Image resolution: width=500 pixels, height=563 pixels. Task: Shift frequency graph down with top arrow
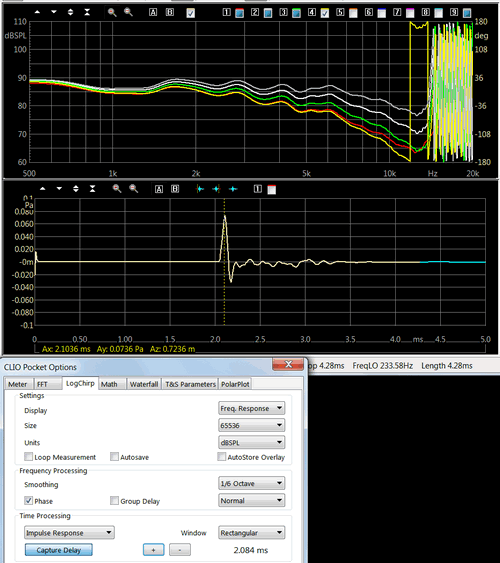click(x=54, y=12)
